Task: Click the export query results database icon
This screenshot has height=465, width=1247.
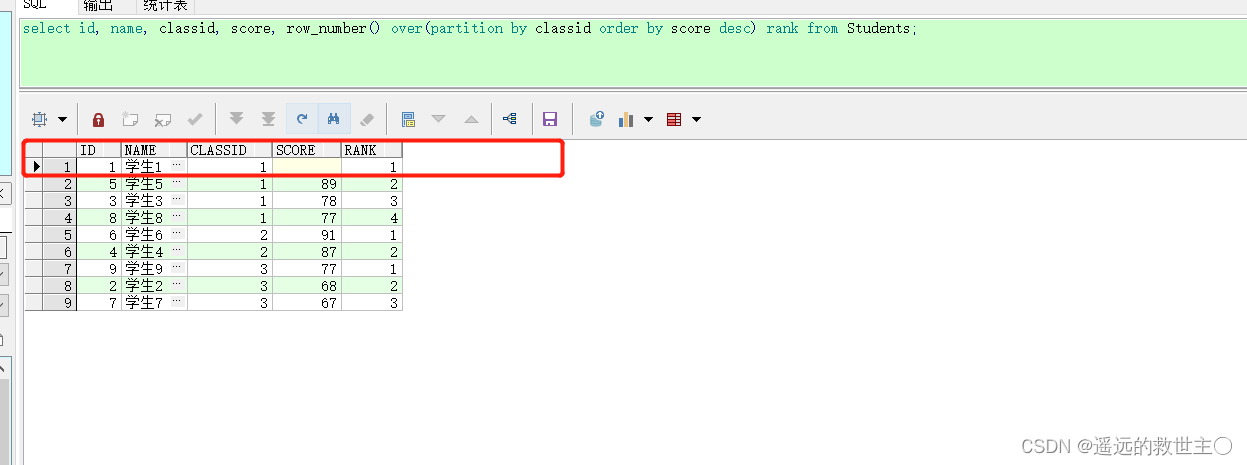Action: 596,119
